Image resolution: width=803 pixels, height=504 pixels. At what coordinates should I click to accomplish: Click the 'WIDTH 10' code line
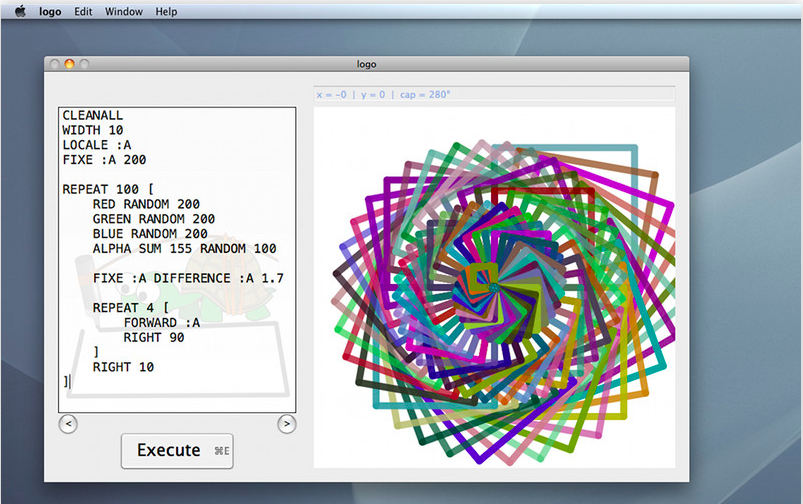[x=93, y=130]
